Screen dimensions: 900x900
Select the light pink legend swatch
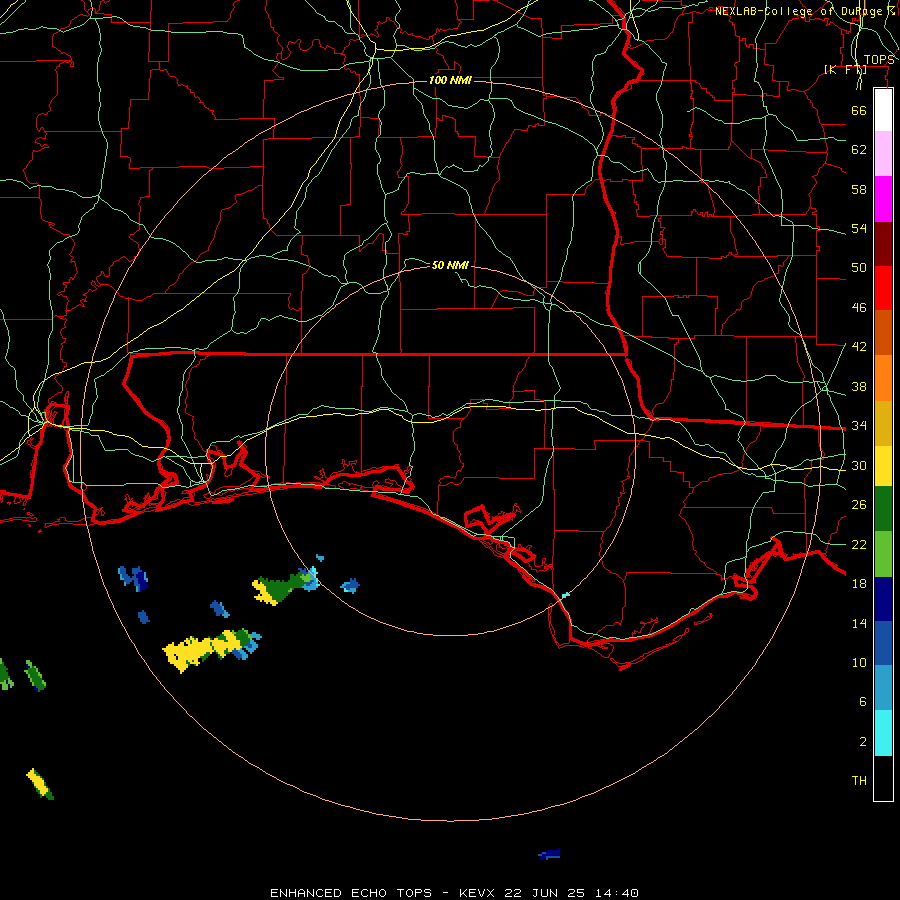883,153
